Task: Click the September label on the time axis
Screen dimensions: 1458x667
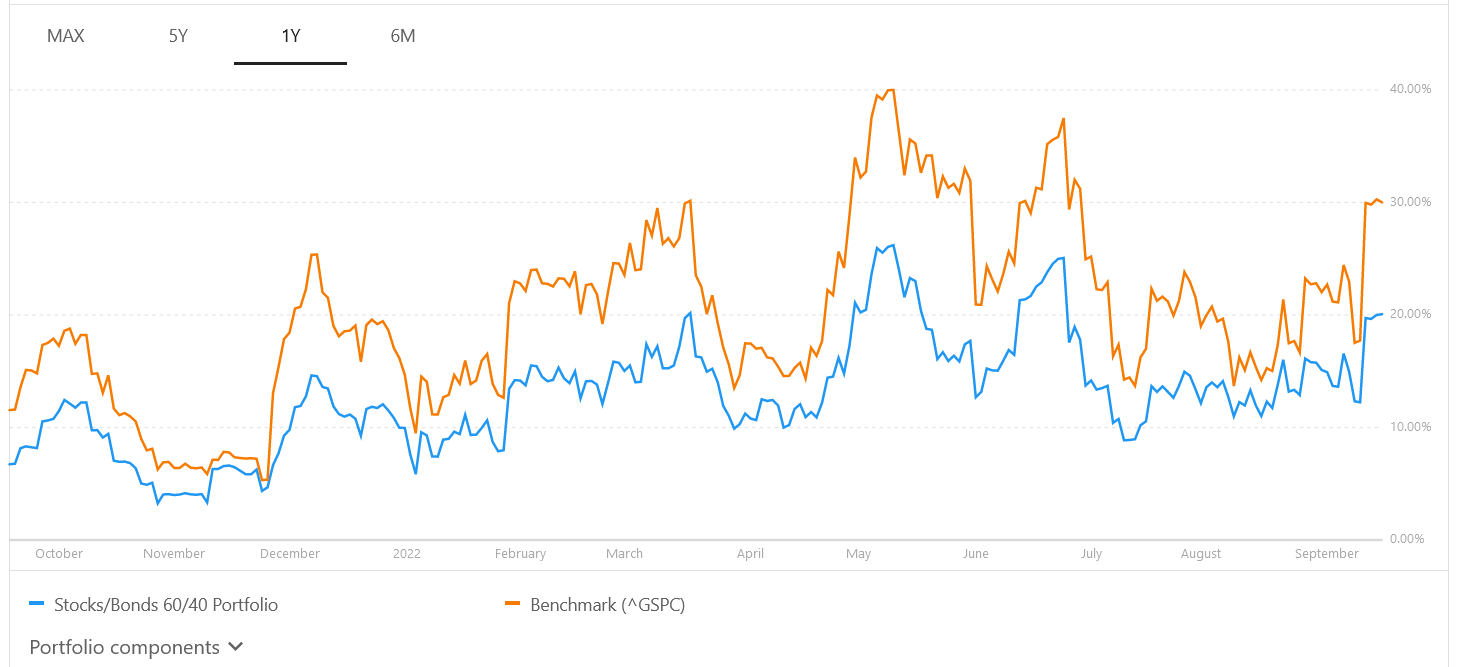Action: 1327,553
